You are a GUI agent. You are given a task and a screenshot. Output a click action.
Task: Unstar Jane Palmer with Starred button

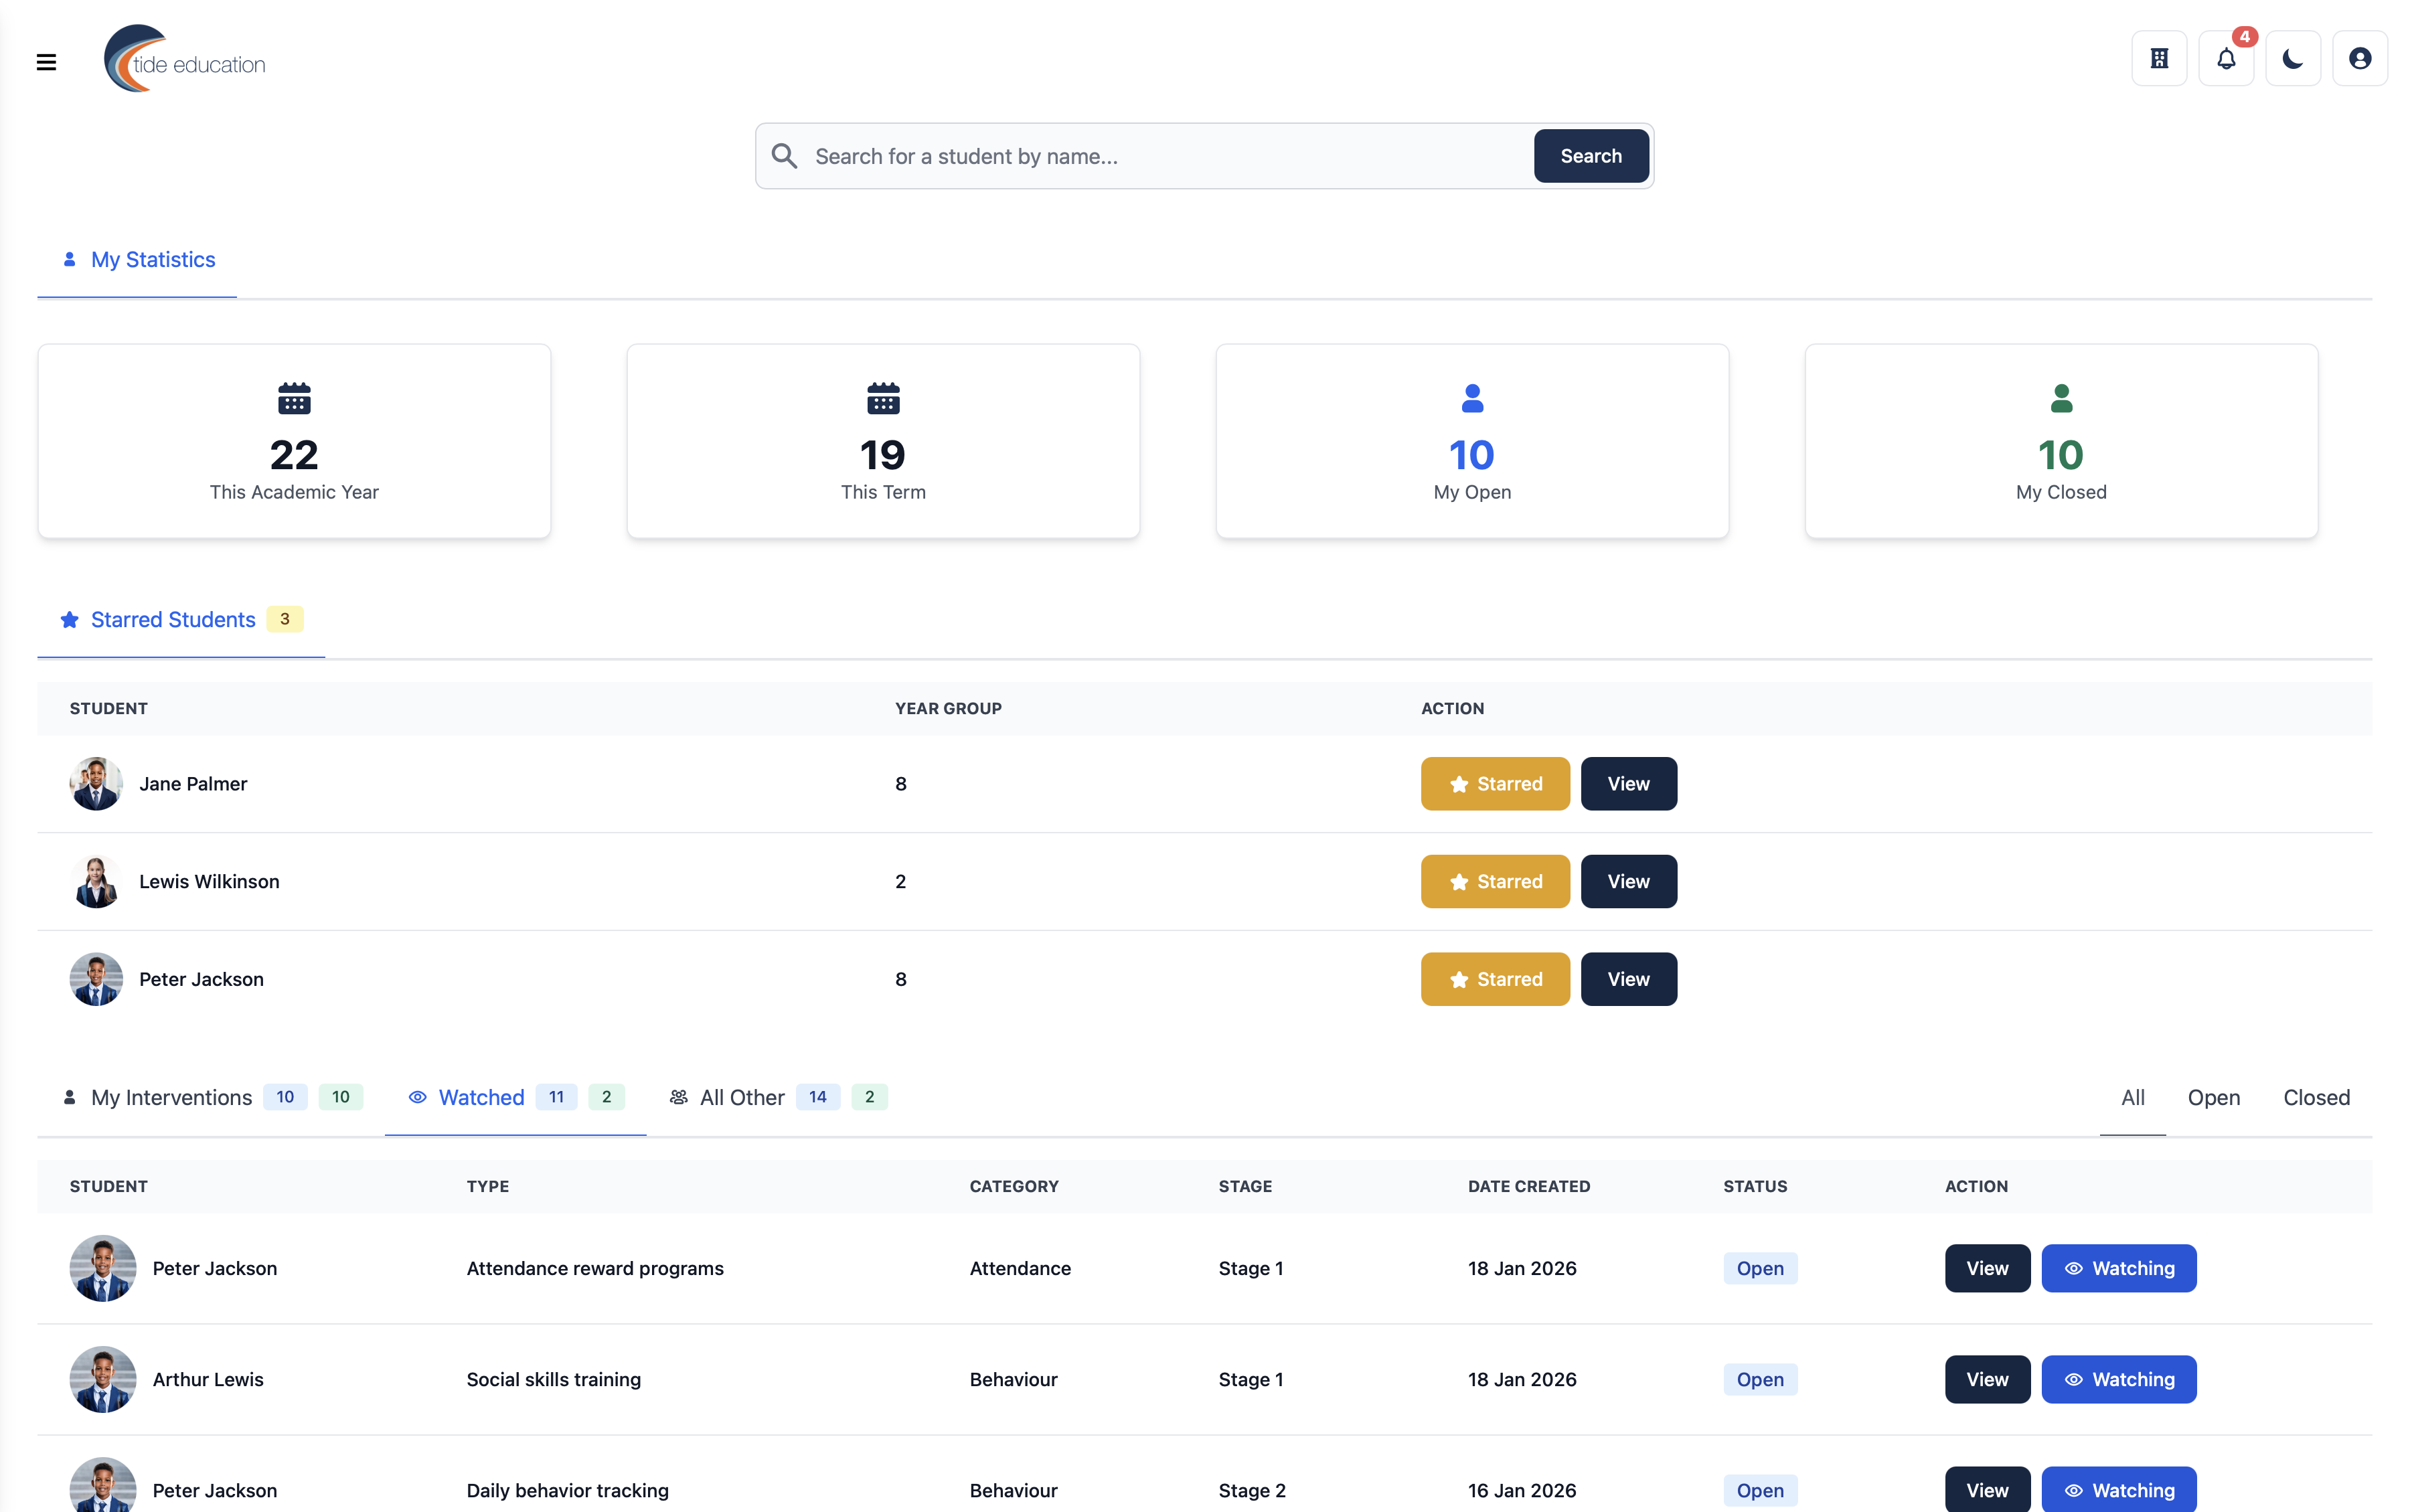[x=1495, y=784]
